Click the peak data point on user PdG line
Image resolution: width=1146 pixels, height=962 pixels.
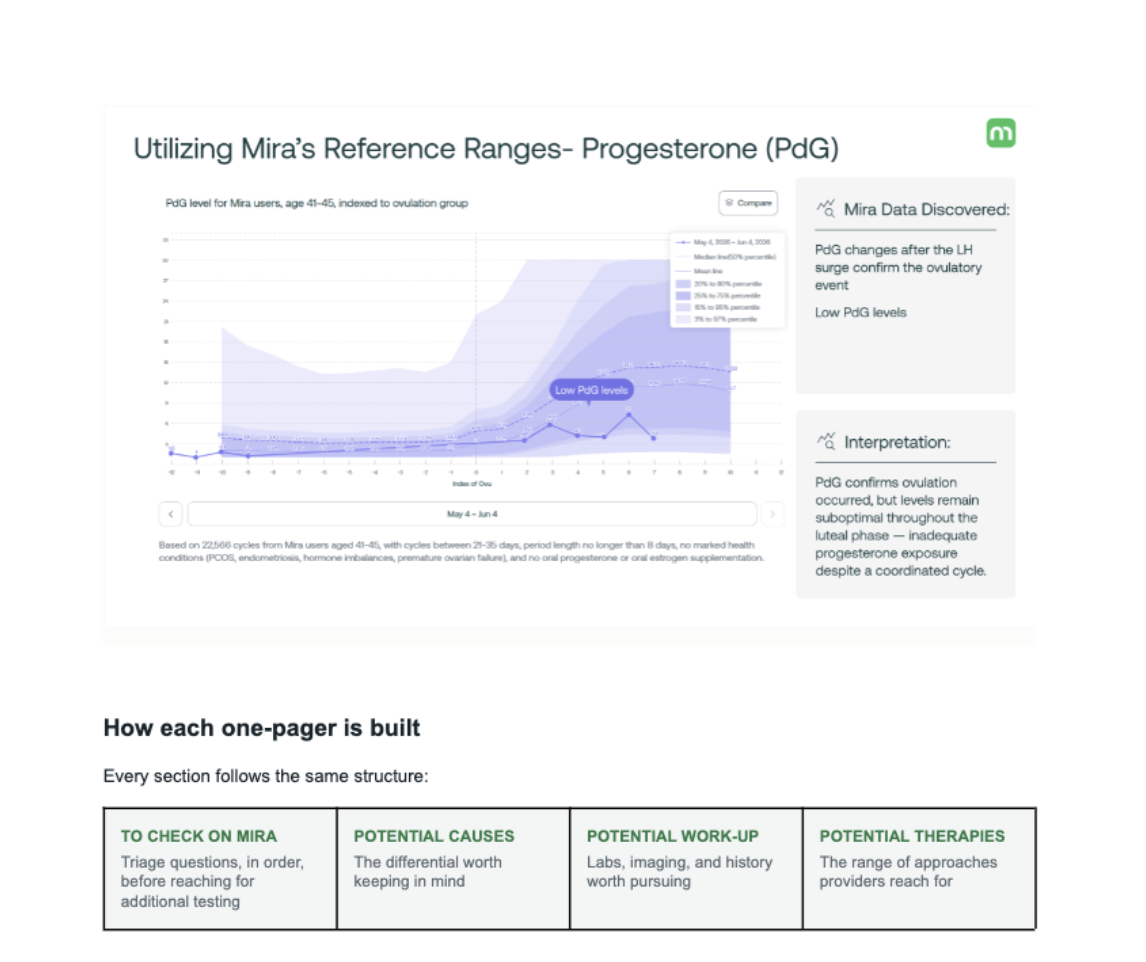[629, 414]
